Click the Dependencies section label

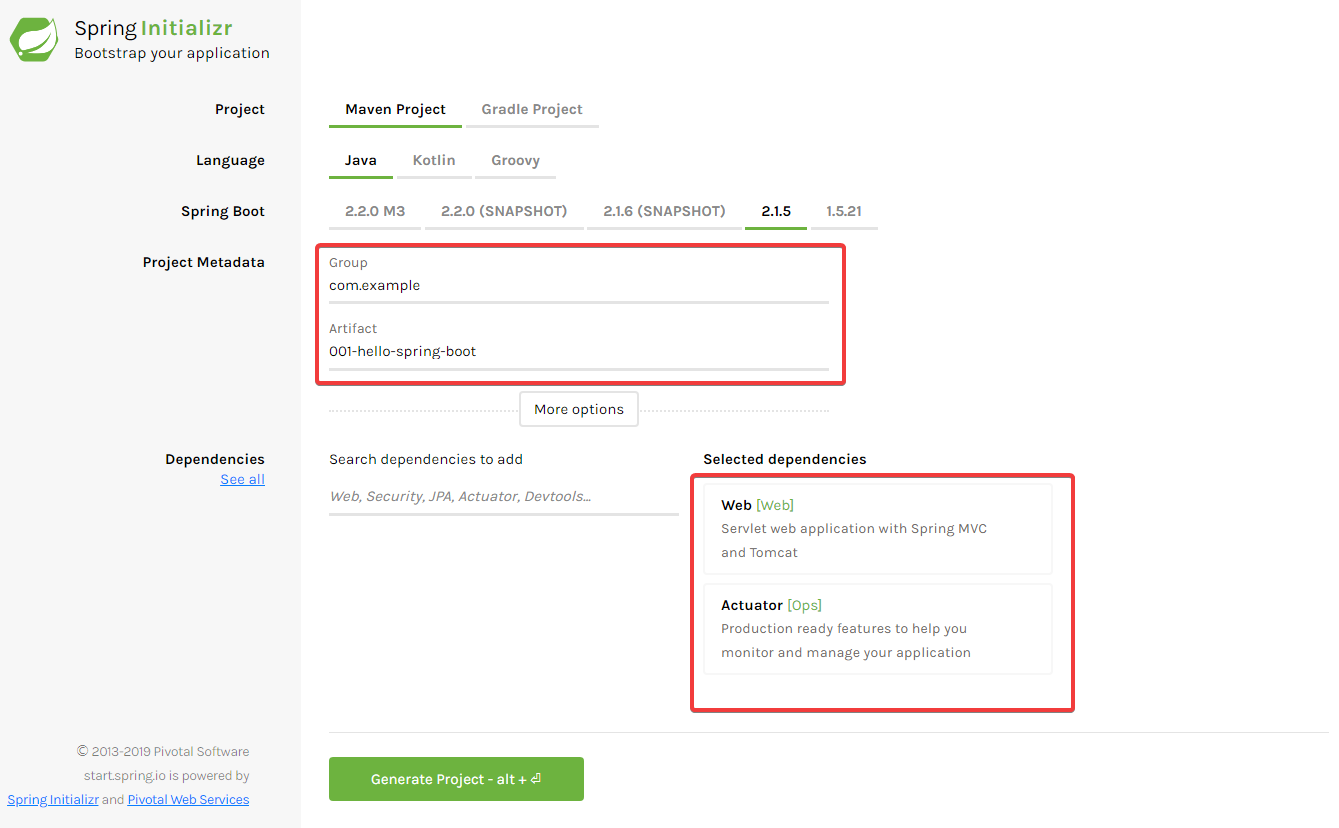215,460
